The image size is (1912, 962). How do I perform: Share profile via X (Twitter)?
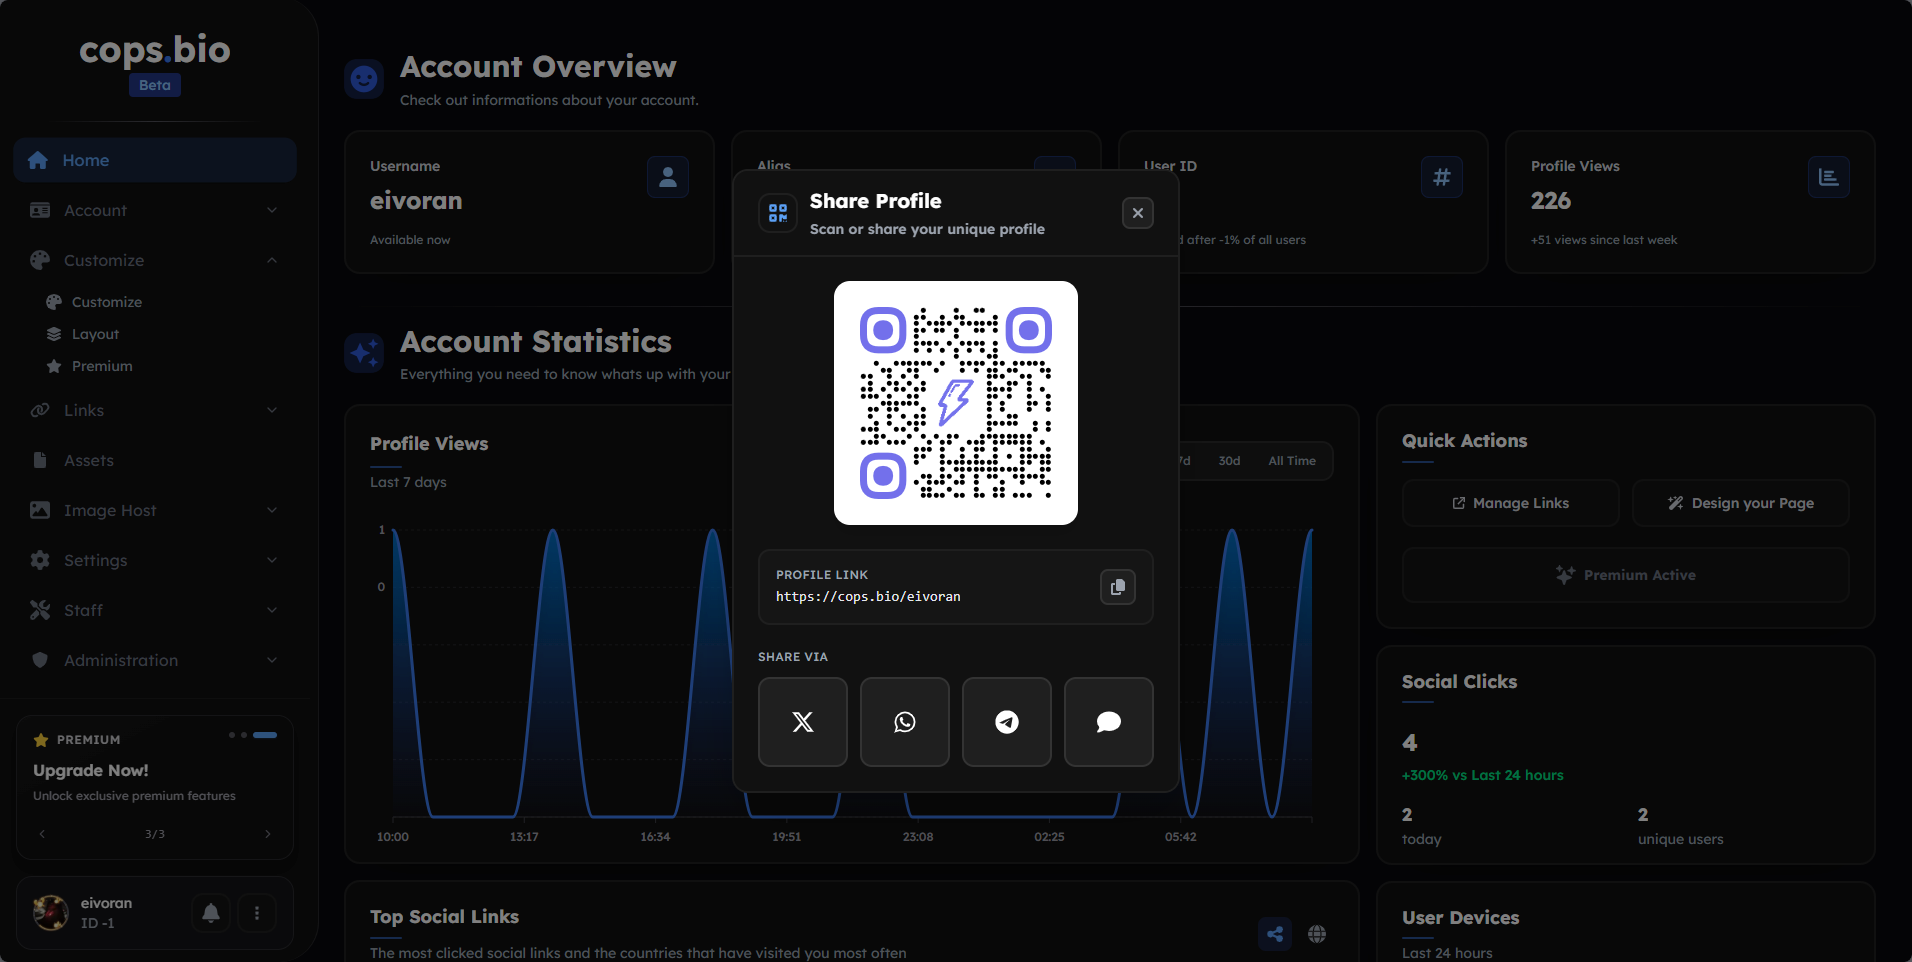pos(802,722)
